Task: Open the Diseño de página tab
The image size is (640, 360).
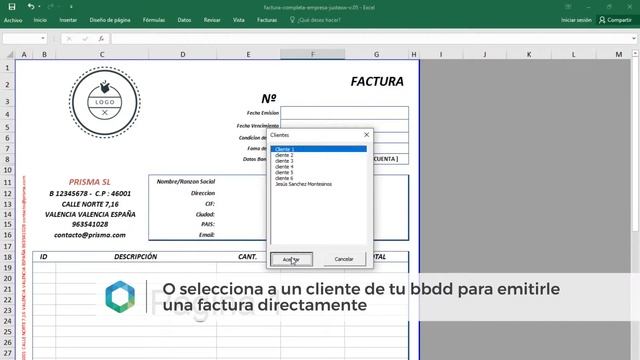Action: [110, 20]
